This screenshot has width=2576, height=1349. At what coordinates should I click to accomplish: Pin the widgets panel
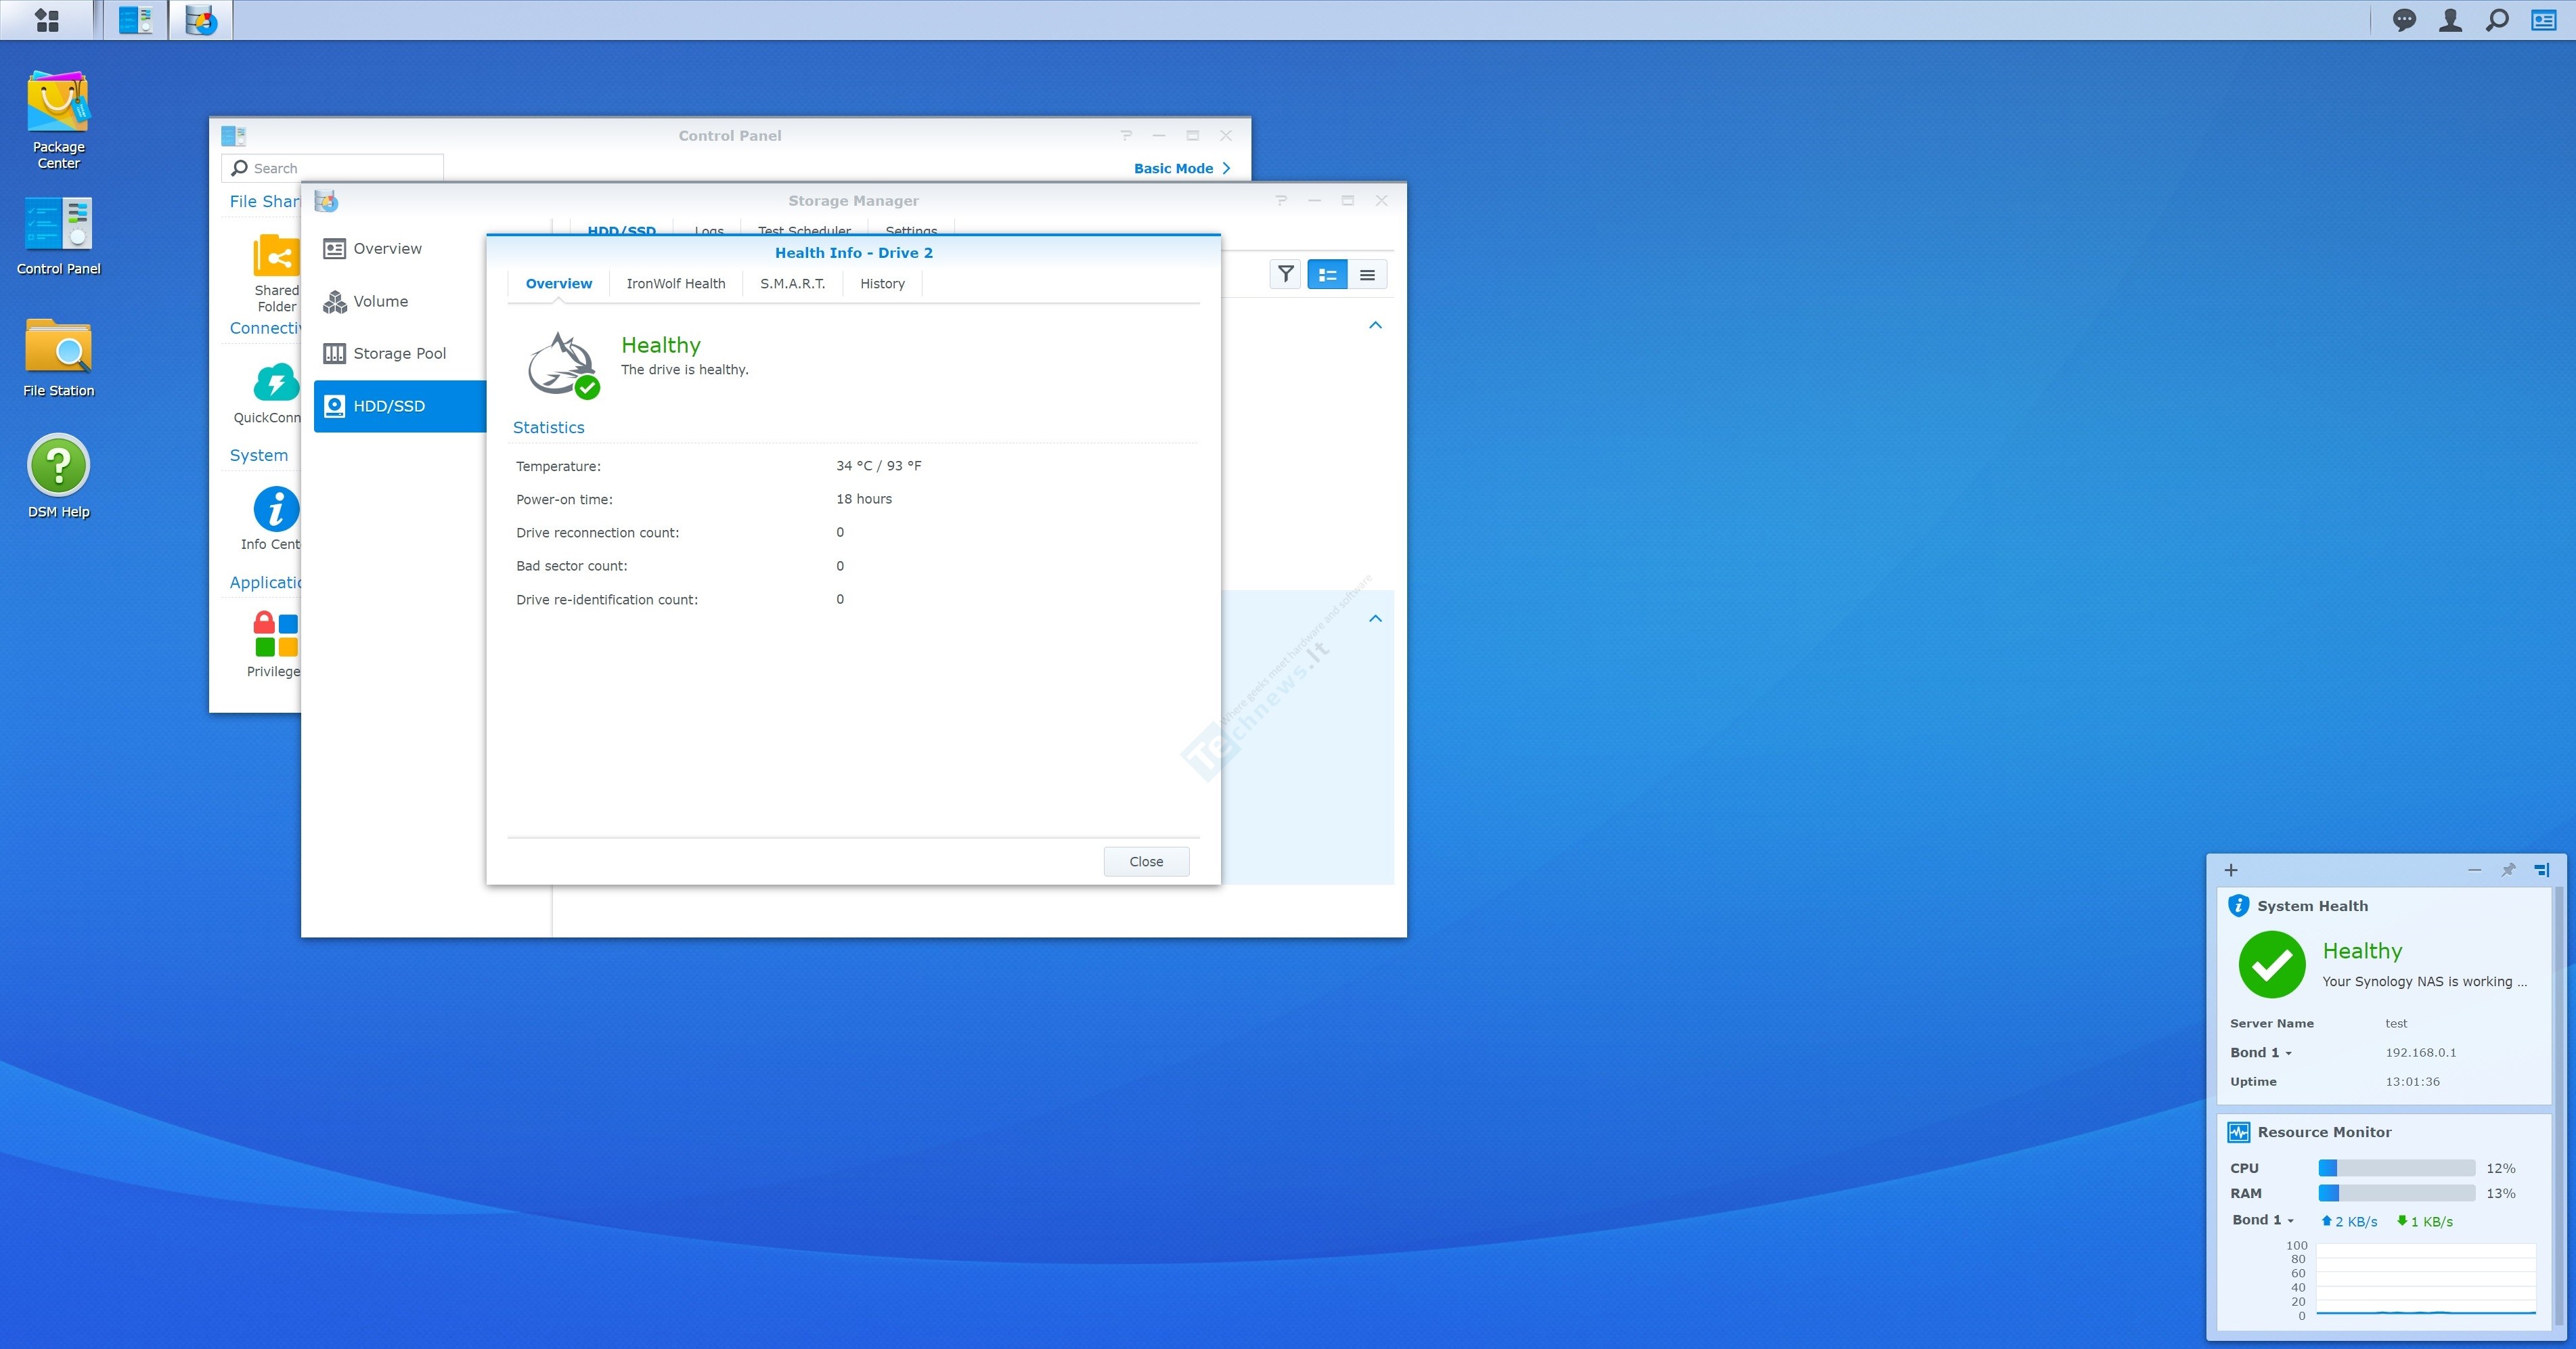pos(2508,870)
